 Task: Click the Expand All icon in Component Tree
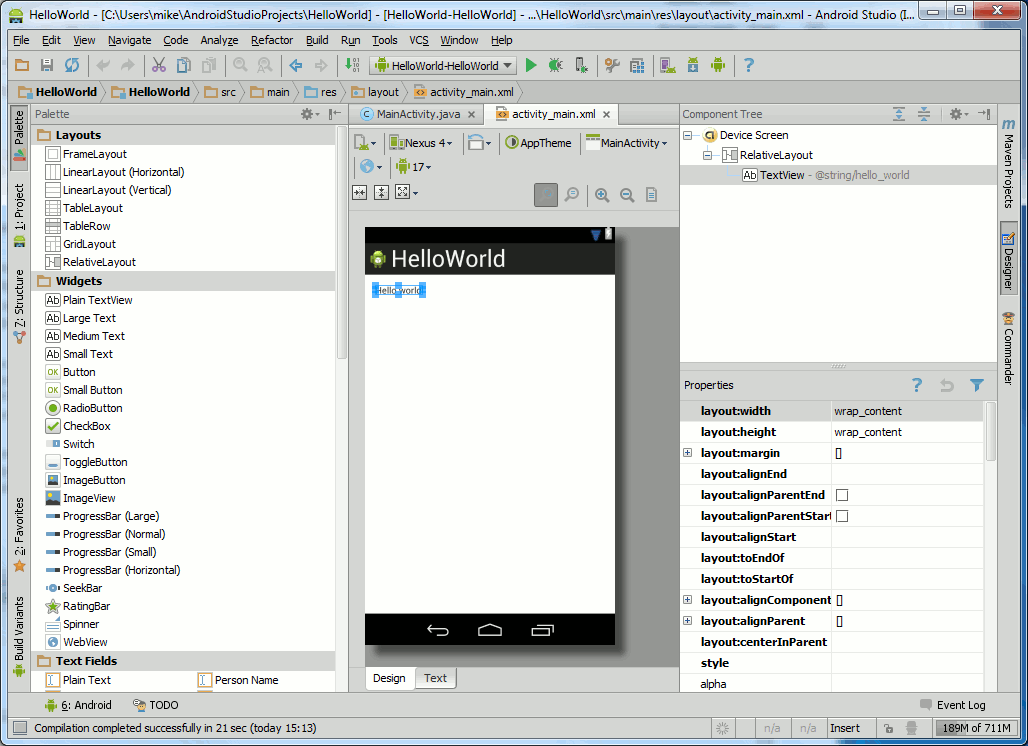[899, 114]
